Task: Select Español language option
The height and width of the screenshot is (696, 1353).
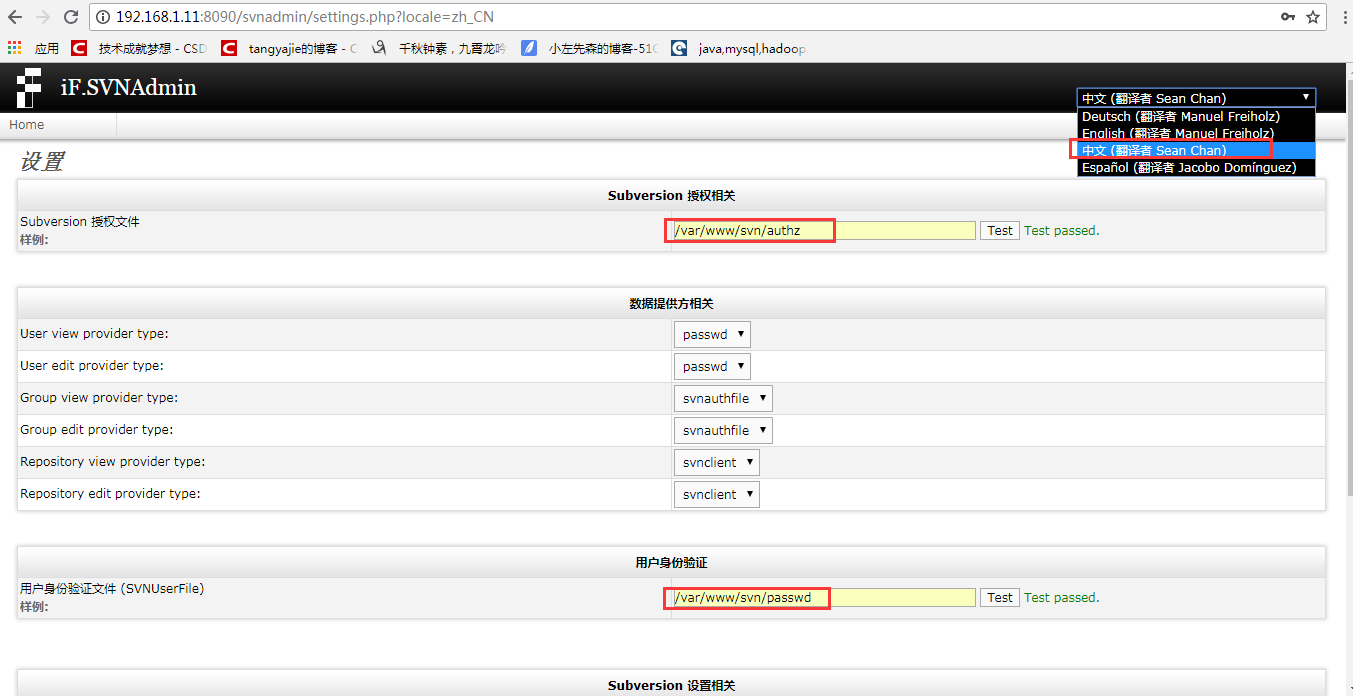Action: (1196, 167)
